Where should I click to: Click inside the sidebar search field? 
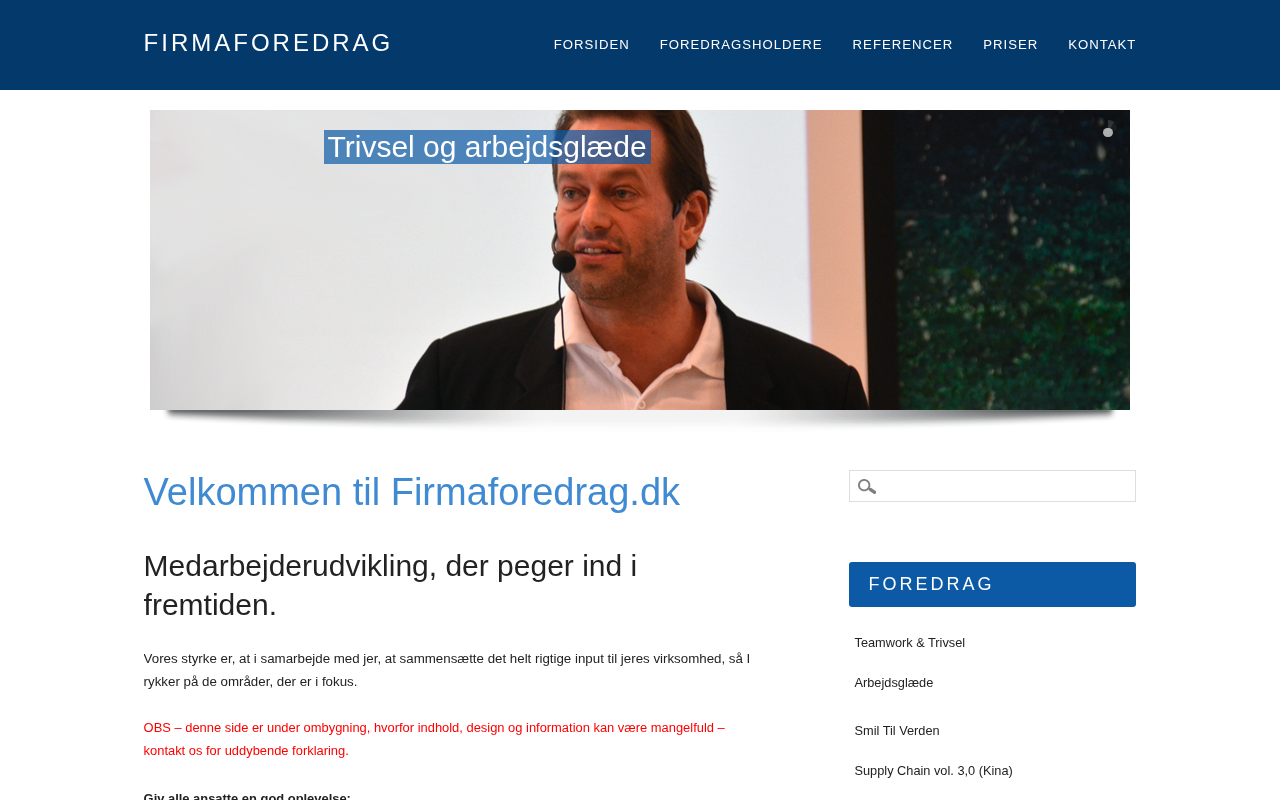click(x=992, y=486)
